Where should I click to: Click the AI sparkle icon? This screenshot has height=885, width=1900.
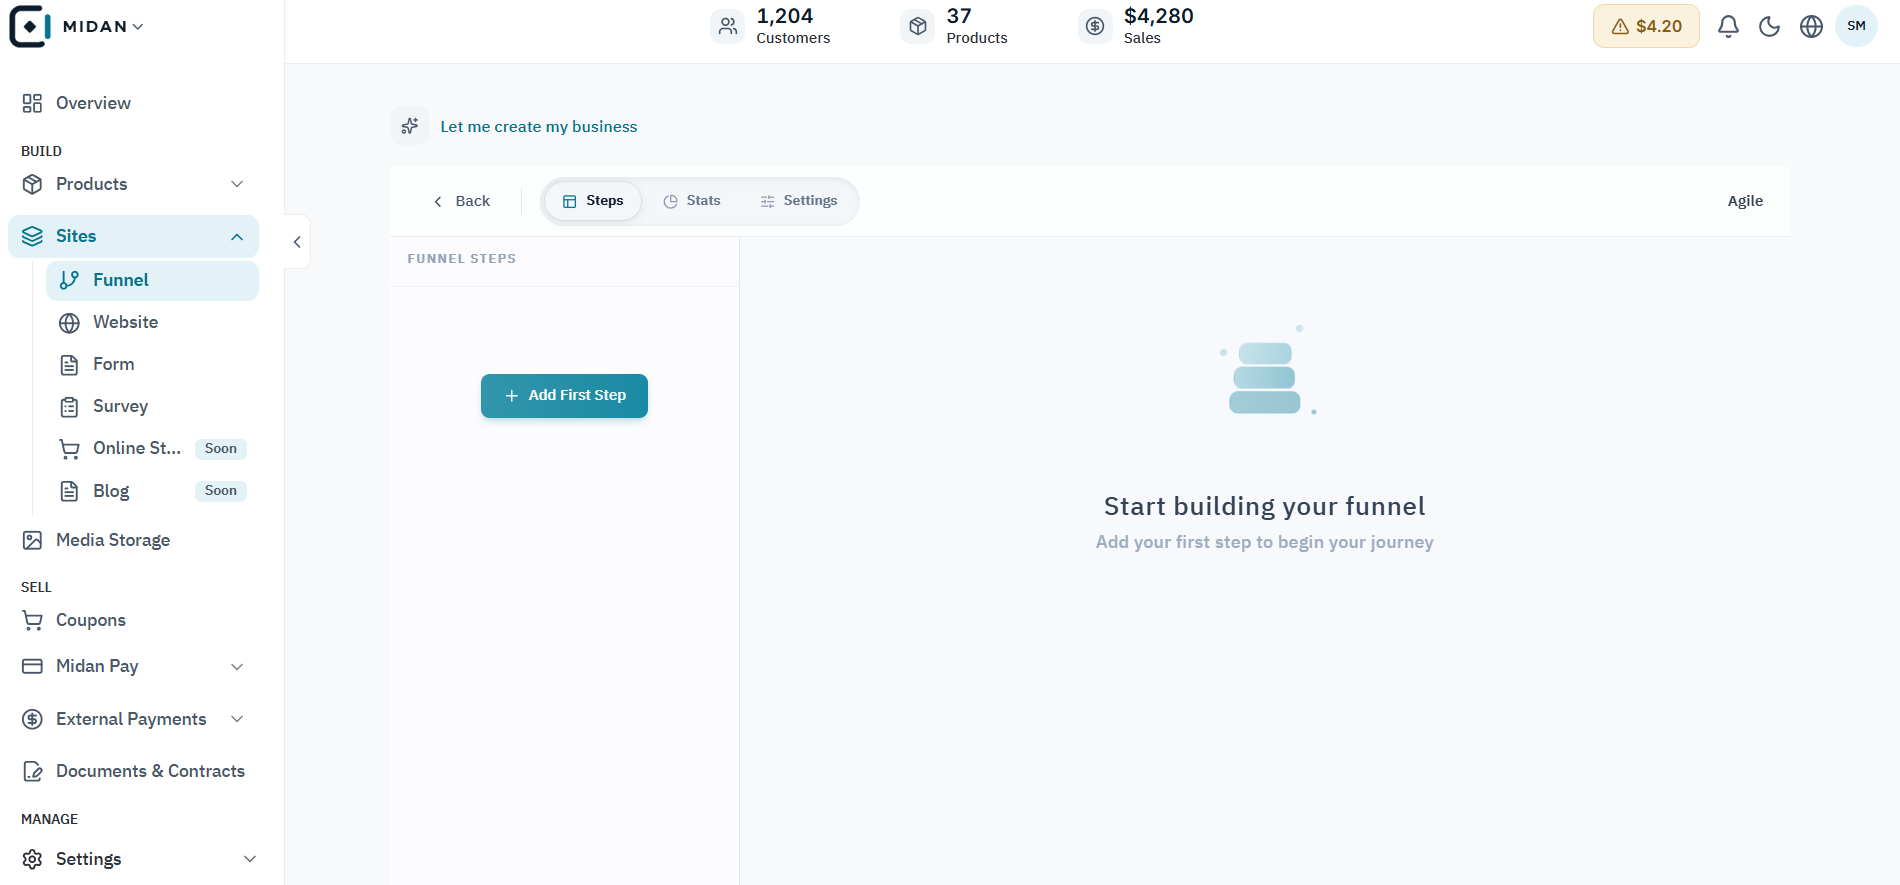click(x=410, y=126)
